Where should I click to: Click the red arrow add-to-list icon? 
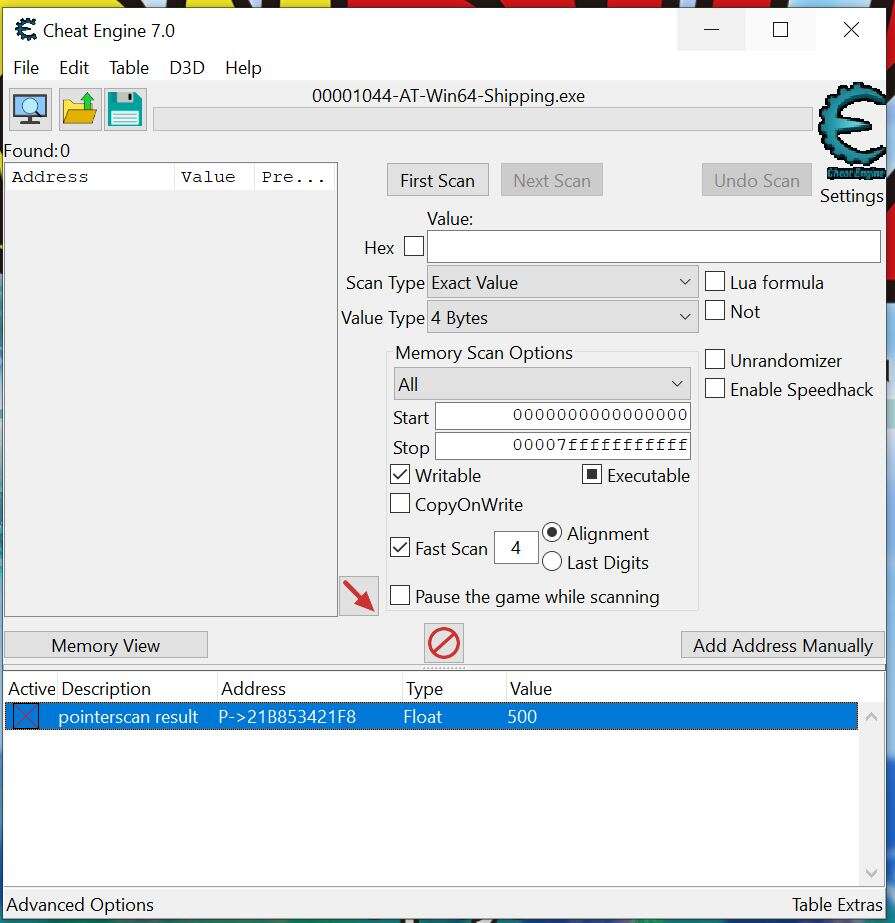pyautogui.click(x=358, y=596)
